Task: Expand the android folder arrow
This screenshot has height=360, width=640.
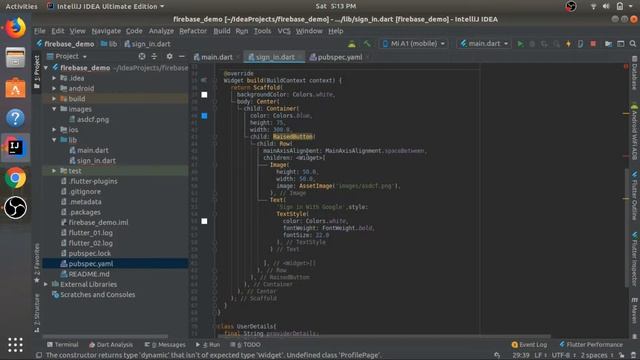Action: tap(54, 88)
